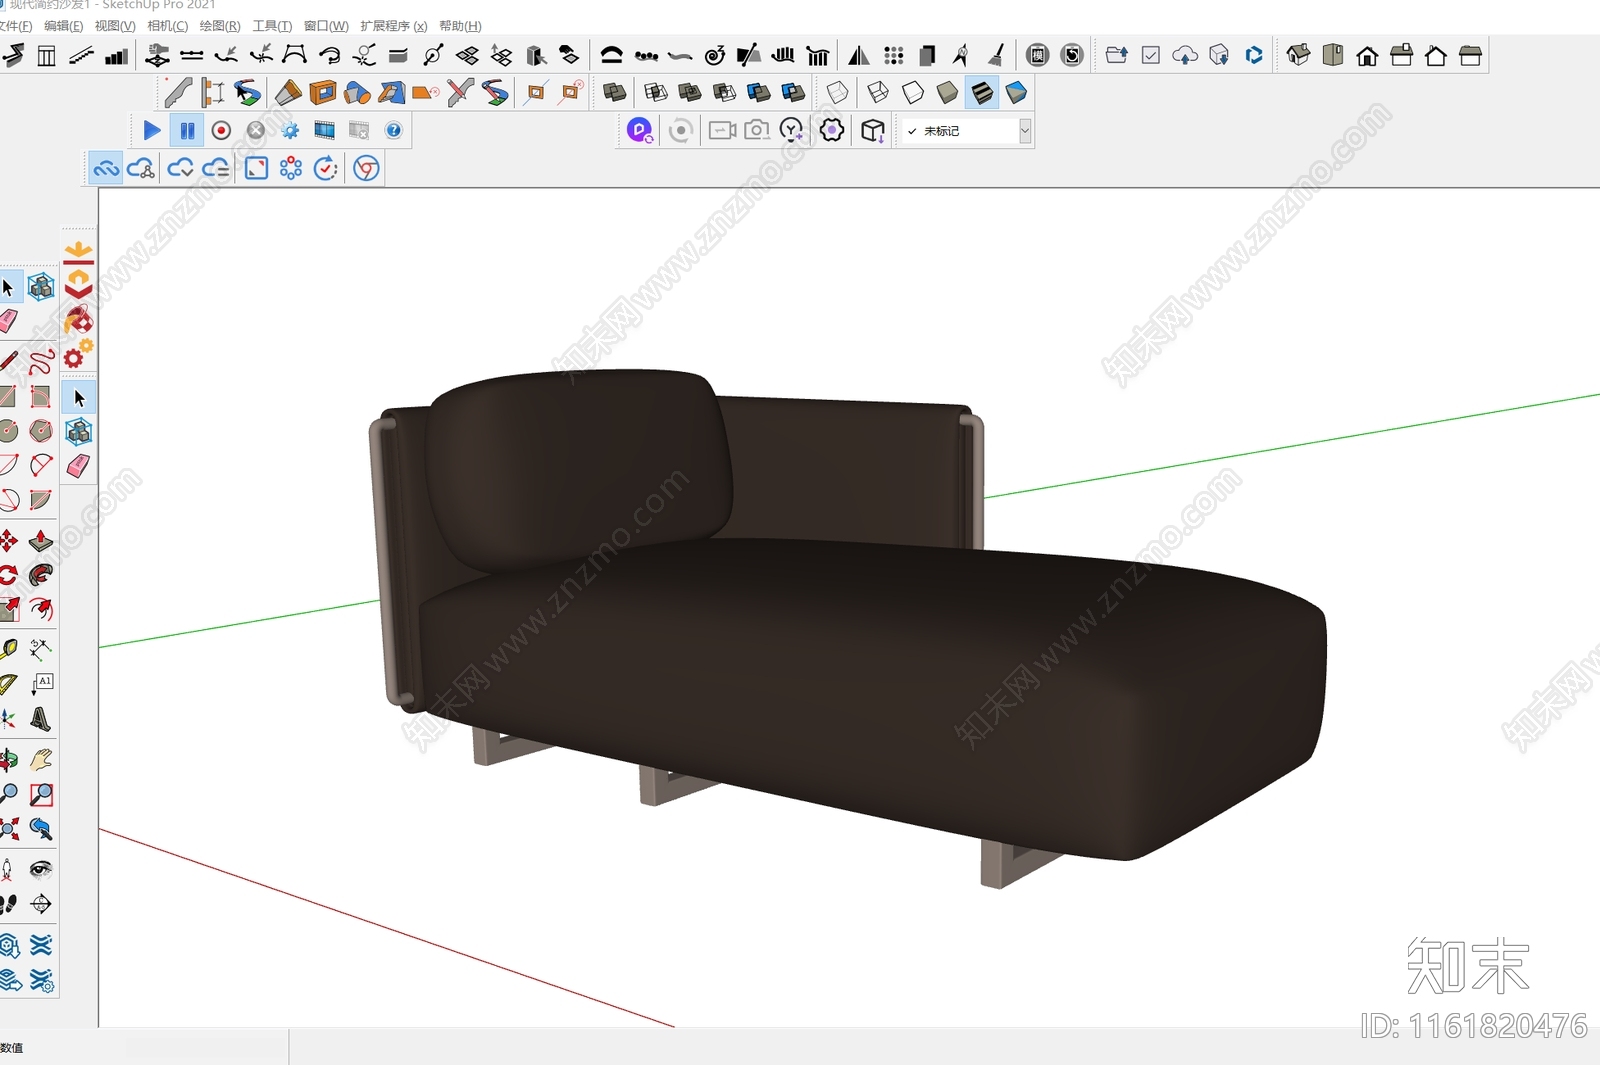Viewport: 1600px width, 1065px height.
Task: Select the arrow Select tool in left toolbar
Action: pos(8,288)
